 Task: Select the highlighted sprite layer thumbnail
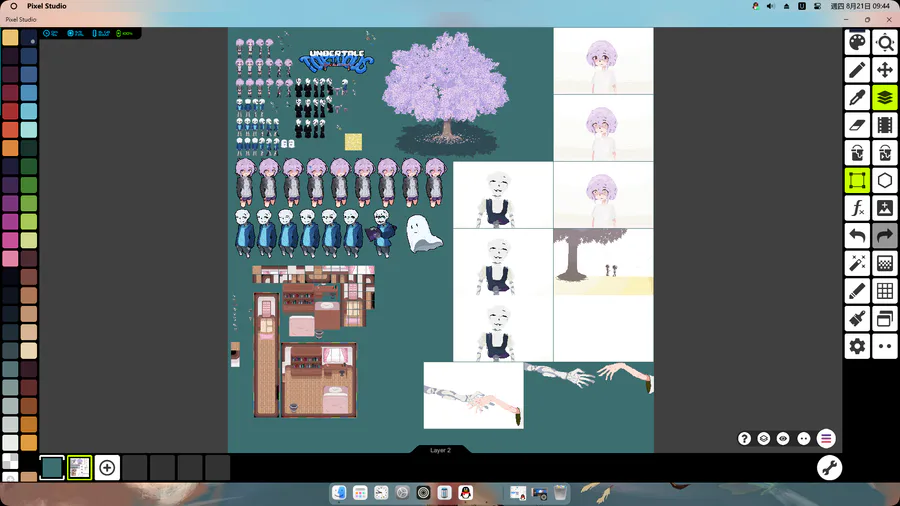coord(79,468)
